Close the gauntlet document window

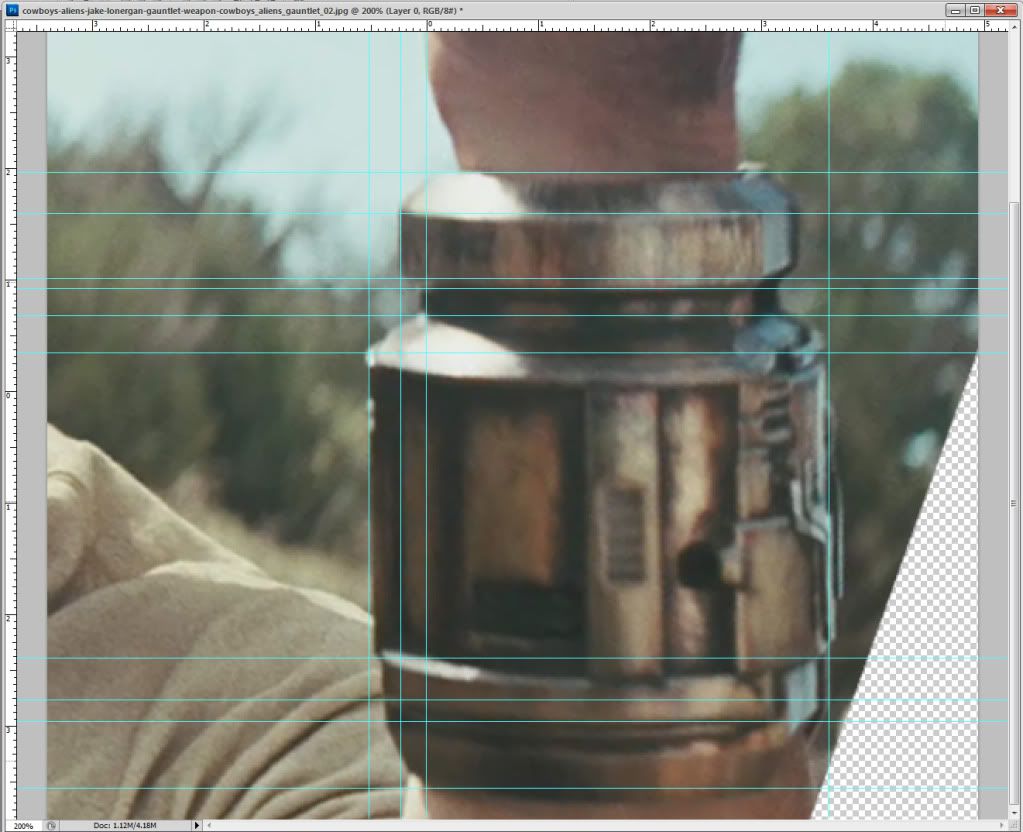tap(1000, 10)
